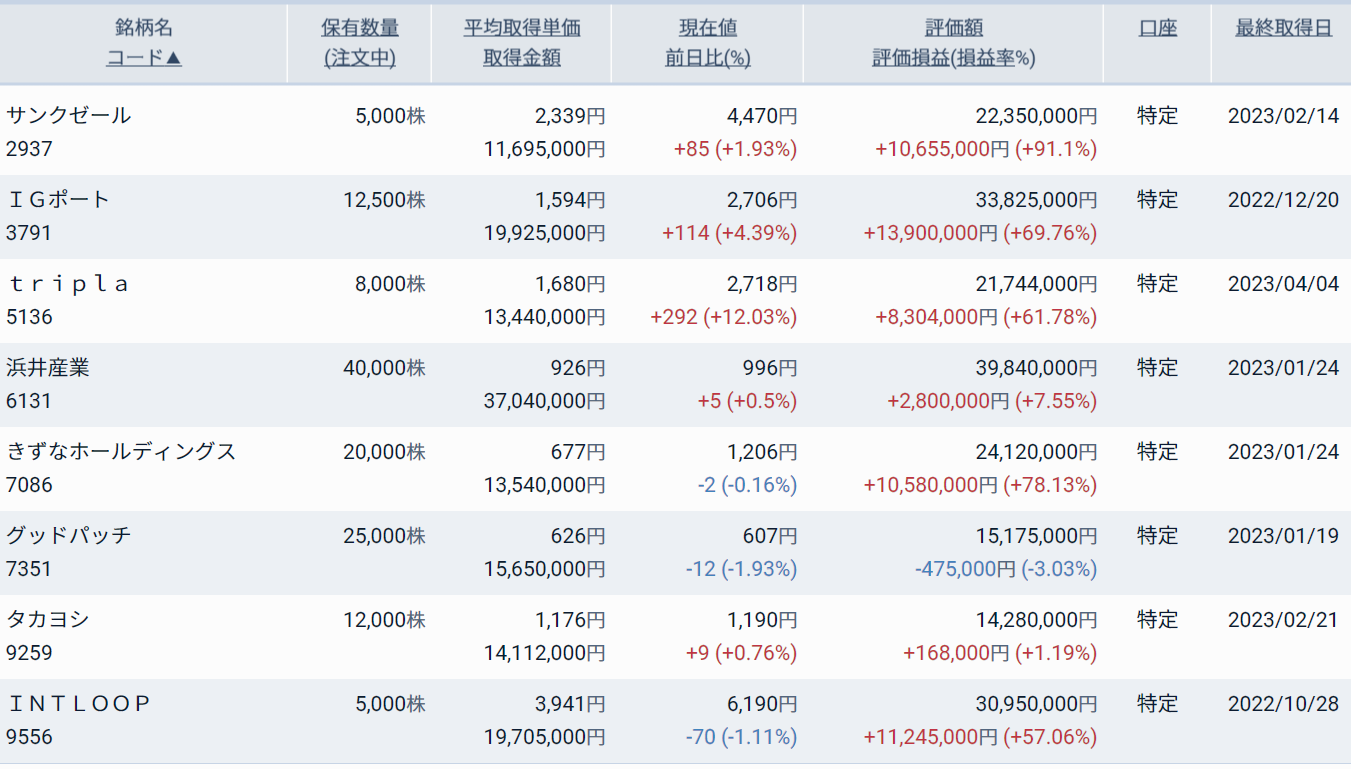
Task: Click acquisition amount 37,040,000円
Action: (544, 401)
